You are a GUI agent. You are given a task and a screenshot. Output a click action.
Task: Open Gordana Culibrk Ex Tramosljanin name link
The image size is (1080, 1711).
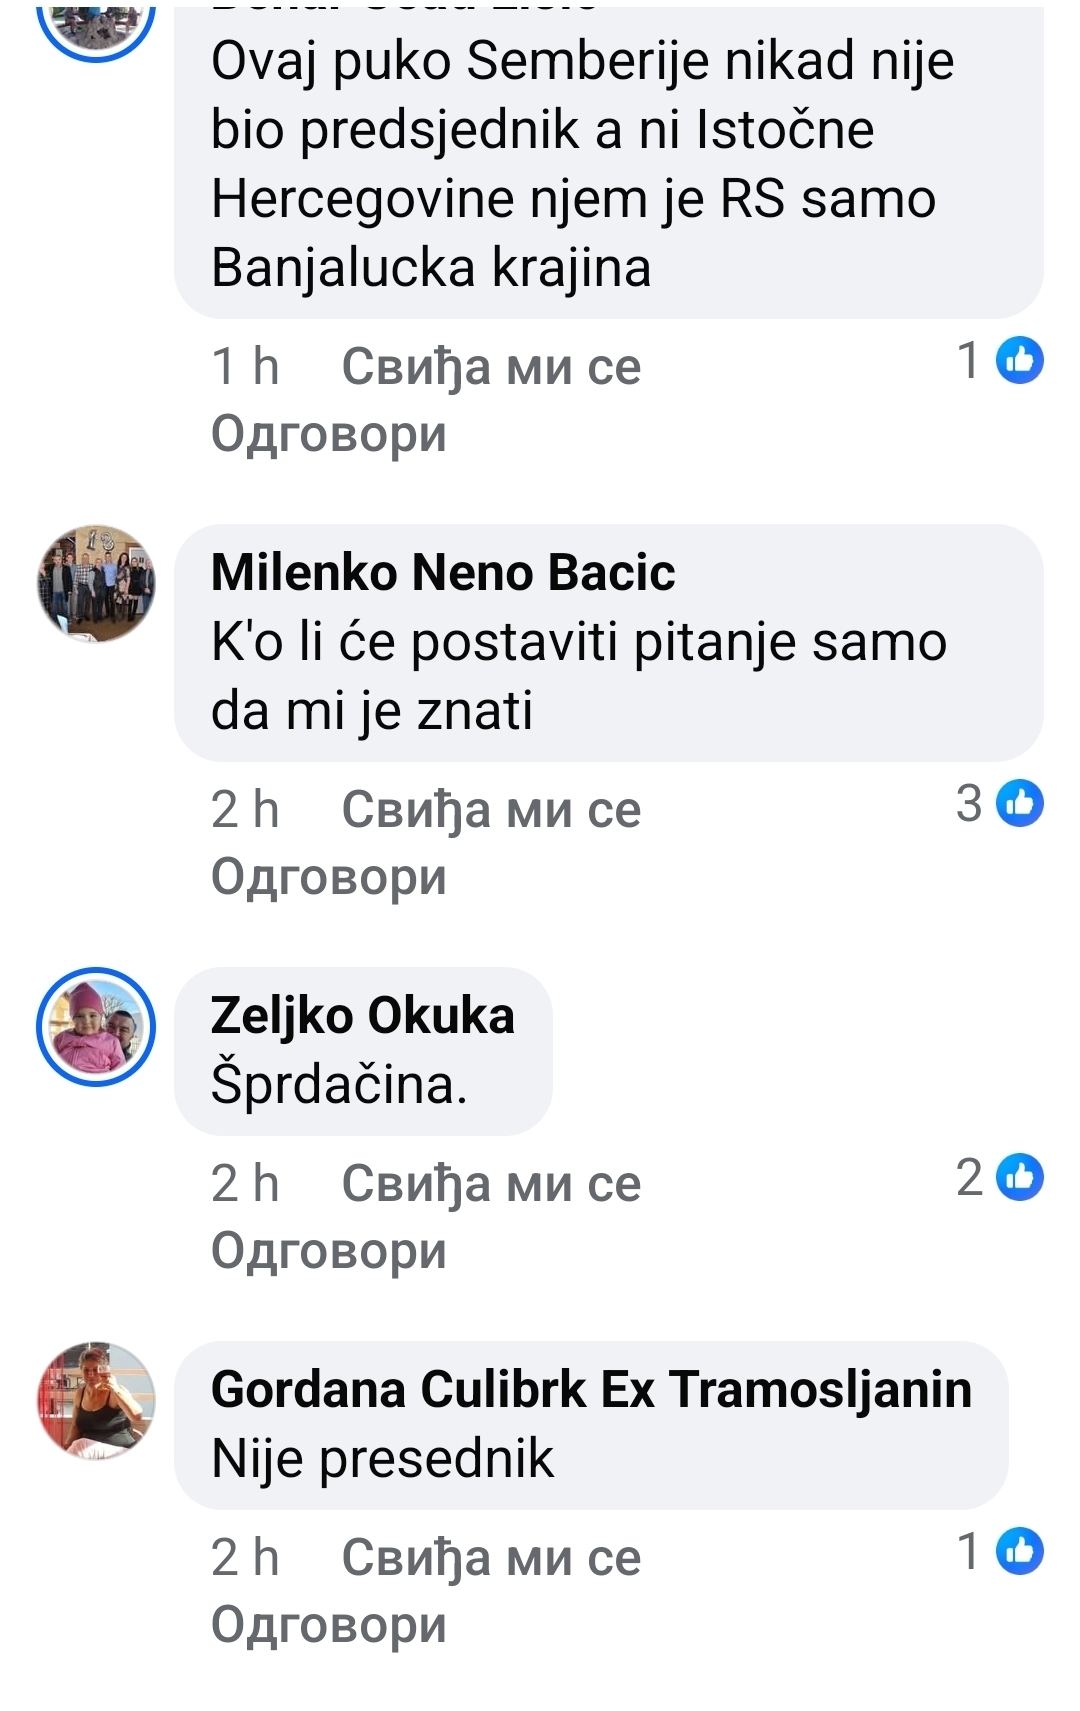pyautogui.click(x=591, y=1390)
